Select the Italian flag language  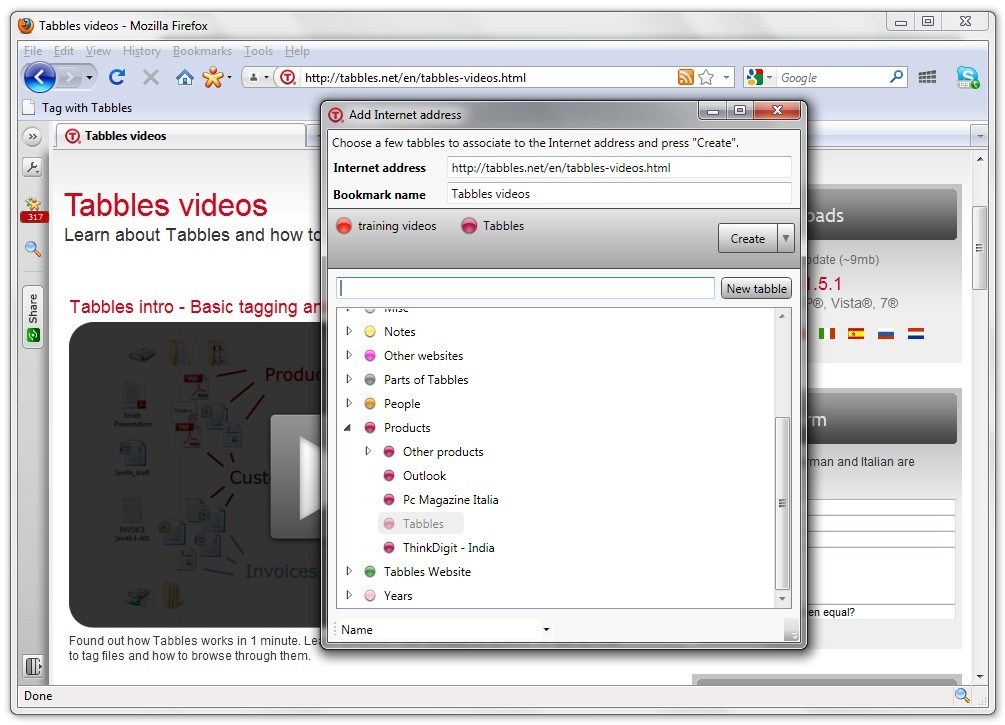[827, 333]
